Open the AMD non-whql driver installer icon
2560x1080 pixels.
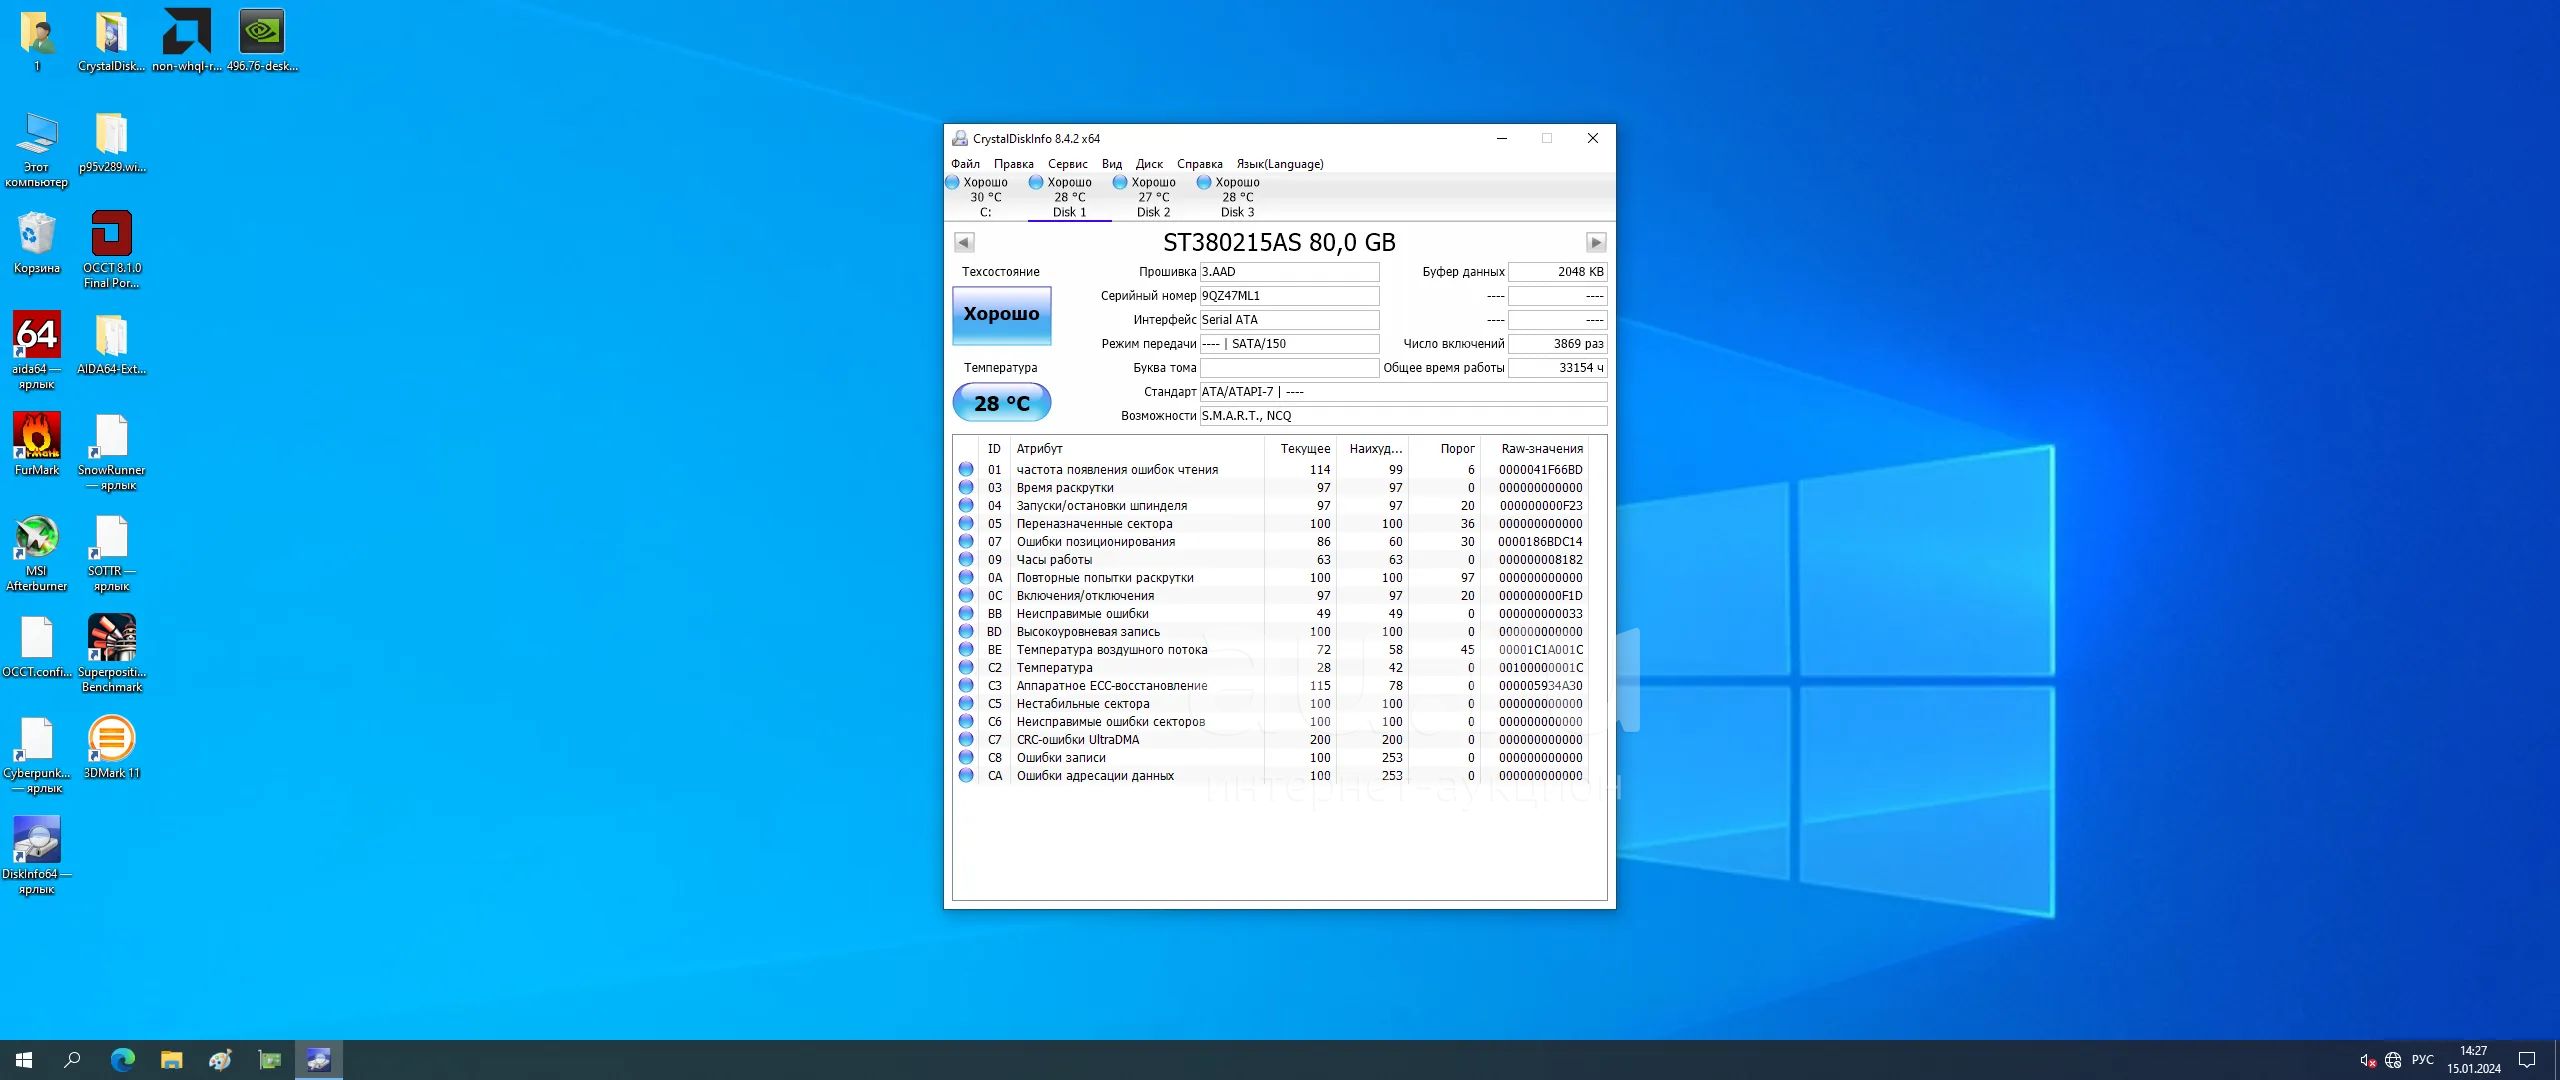coord(187,41)
